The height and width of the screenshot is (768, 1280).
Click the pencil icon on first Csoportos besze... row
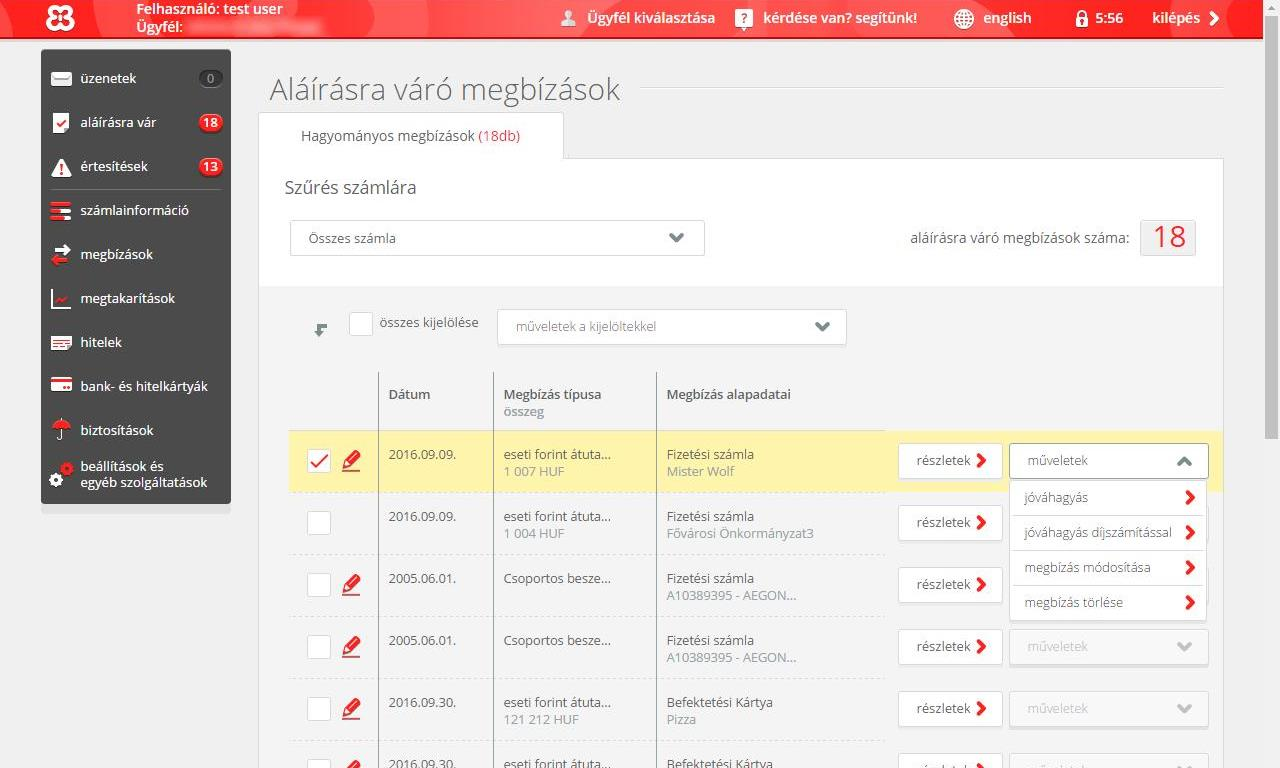351,585
